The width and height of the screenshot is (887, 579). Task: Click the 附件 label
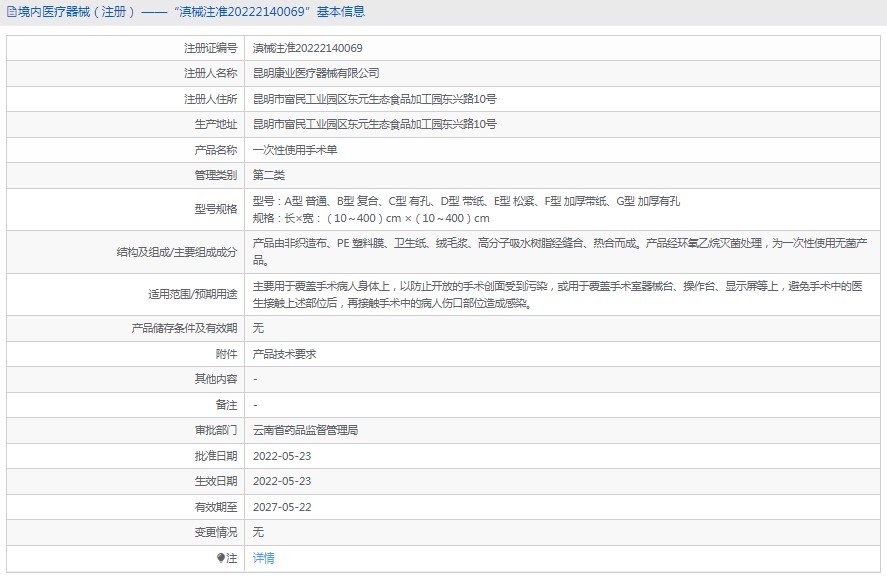coord(226,354)
